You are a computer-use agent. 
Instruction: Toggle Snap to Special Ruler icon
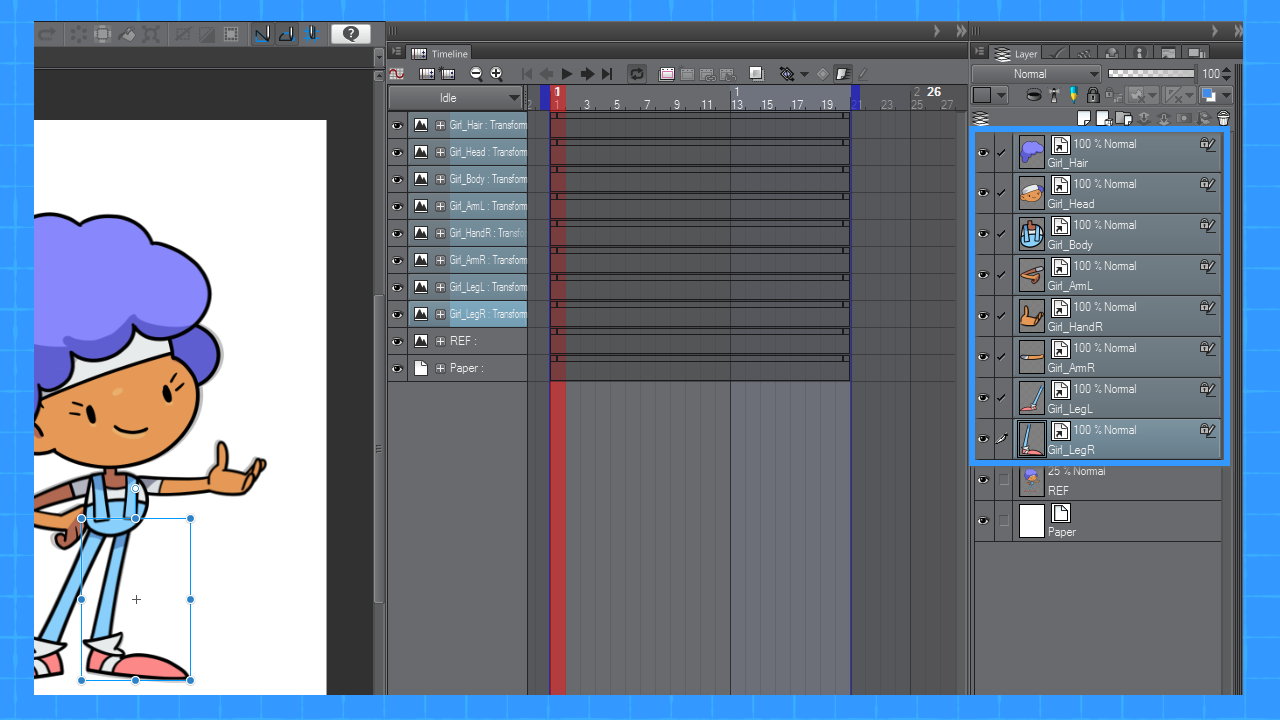click(x=286, y=34)
